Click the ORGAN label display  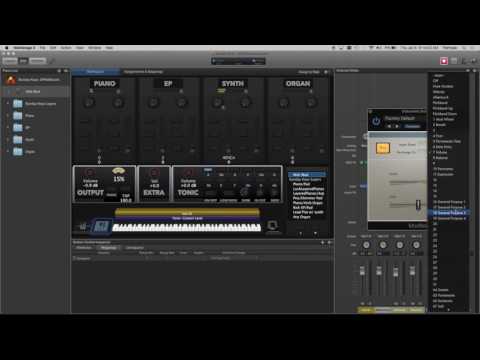298,84
